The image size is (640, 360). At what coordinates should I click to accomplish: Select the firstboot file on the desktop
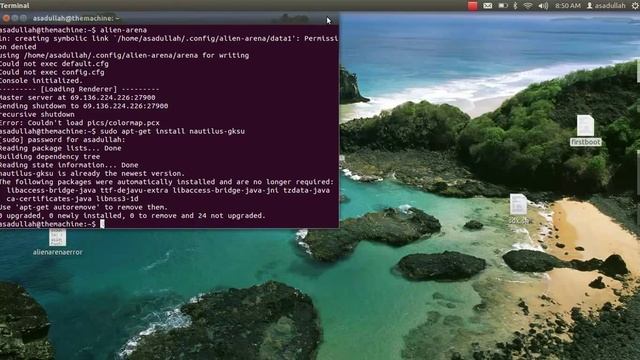pos(585,130)
